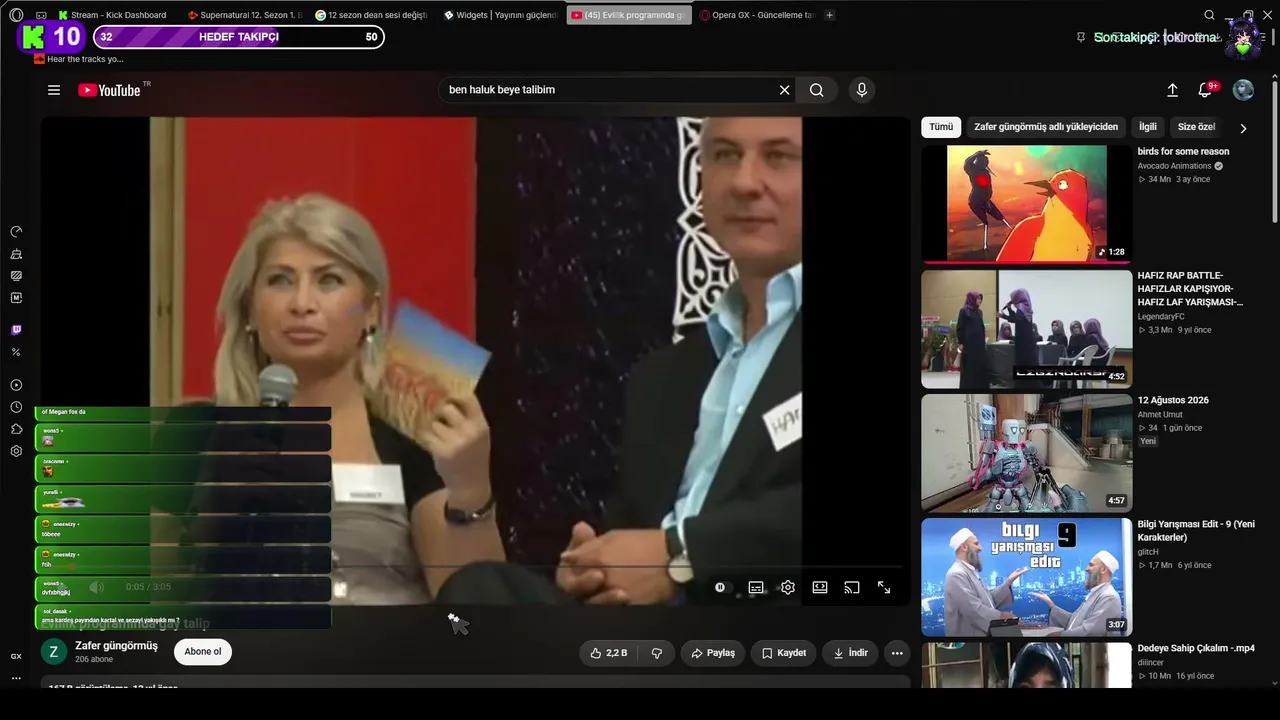Open the Zafer güngörmüş channel name
1280x720 pixels.
pyautogui.click(x=116, y=646)
